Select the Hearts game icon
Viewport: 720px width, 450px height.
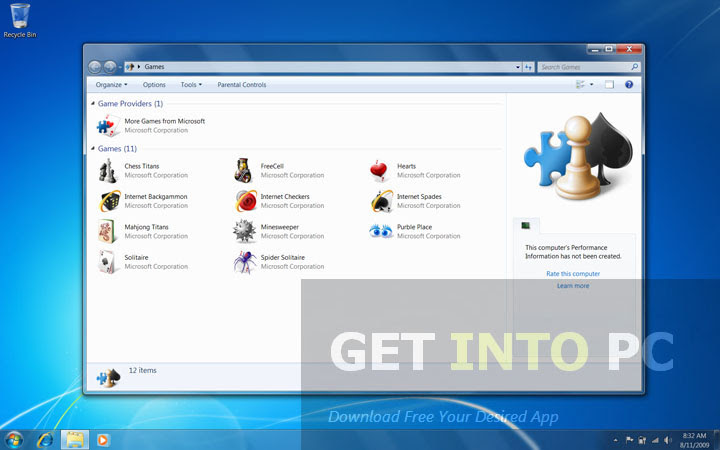pyautogui.click(x=379, y=171)
